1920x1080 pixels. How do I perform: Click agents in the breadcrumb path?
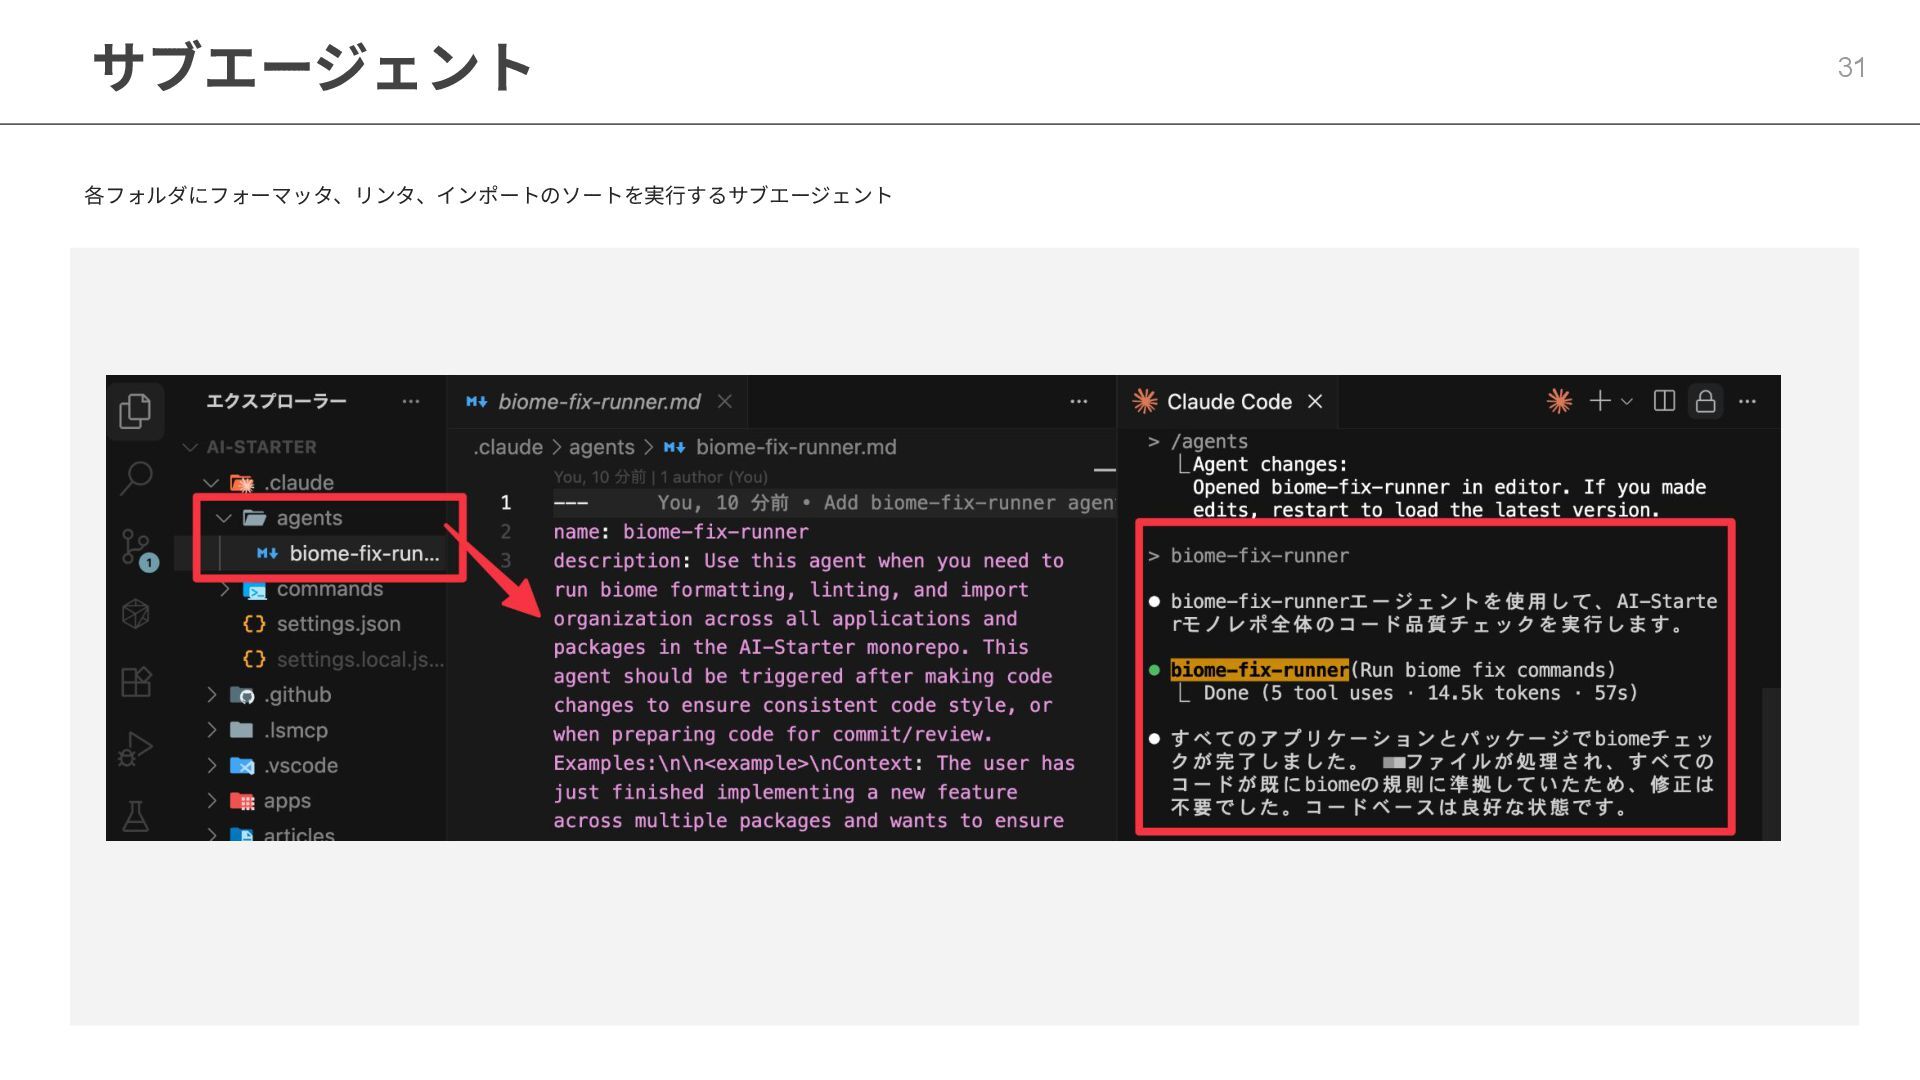[x=602, y=447]
